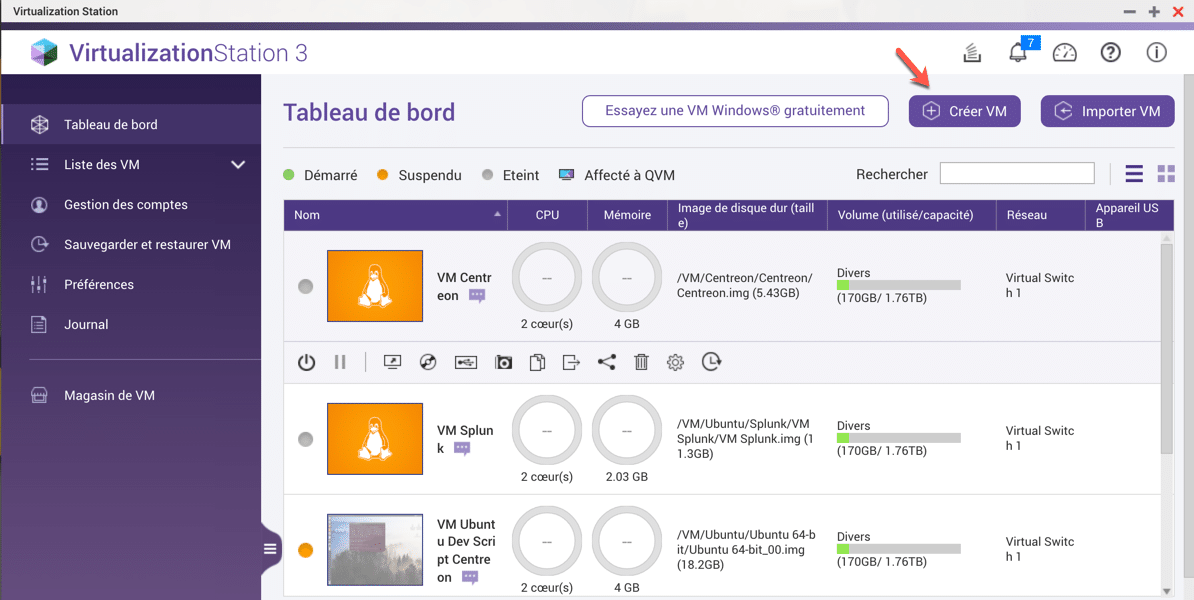Click the CD/DVD image icon
The image size is (1194, 600).
(428, 362)
